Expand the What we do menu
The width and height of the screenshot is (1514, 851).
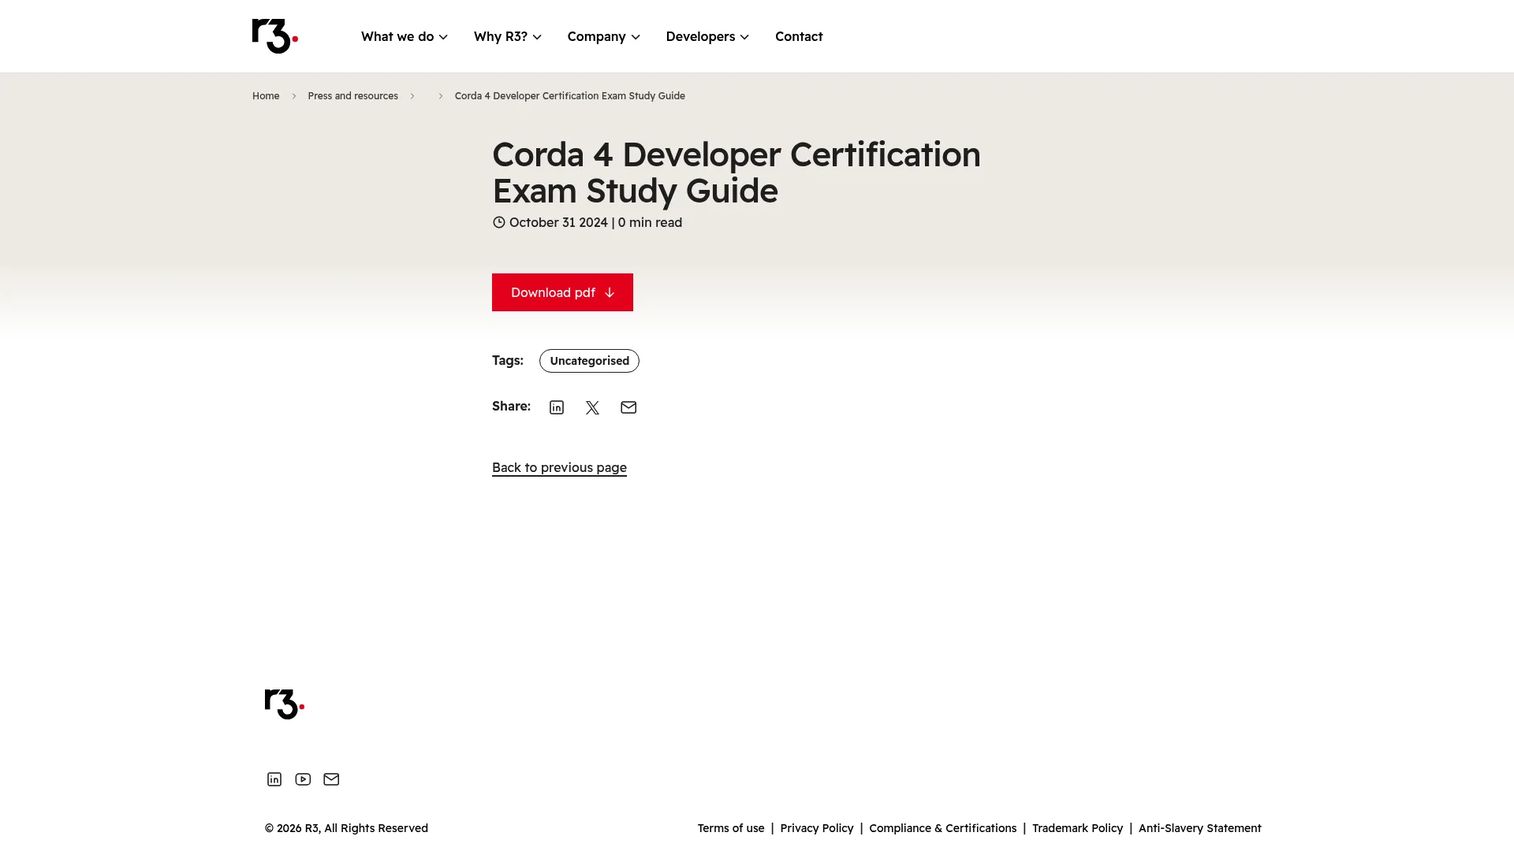coord(404,36)
